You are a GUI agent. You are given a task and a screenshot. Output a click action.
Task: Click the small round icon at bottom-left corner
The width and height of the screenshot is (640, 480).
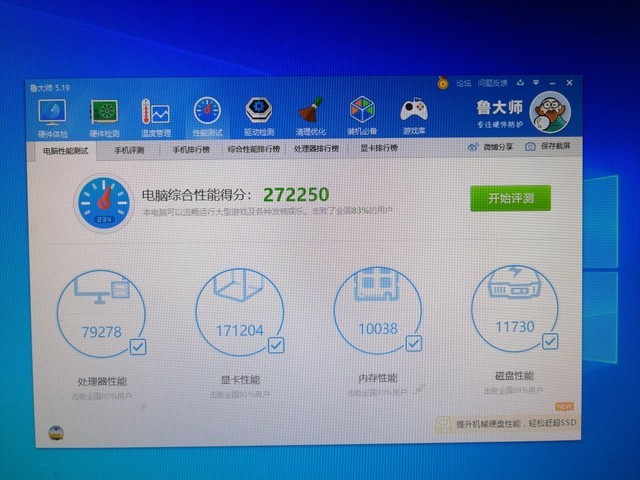tap(56, 433)
